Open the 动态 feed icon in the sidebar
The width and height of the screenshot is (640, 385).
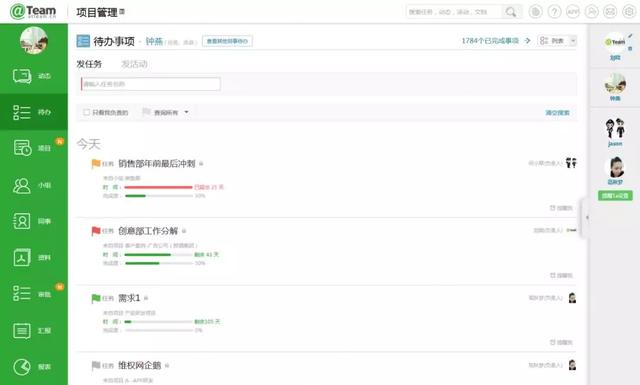point(22,76)
